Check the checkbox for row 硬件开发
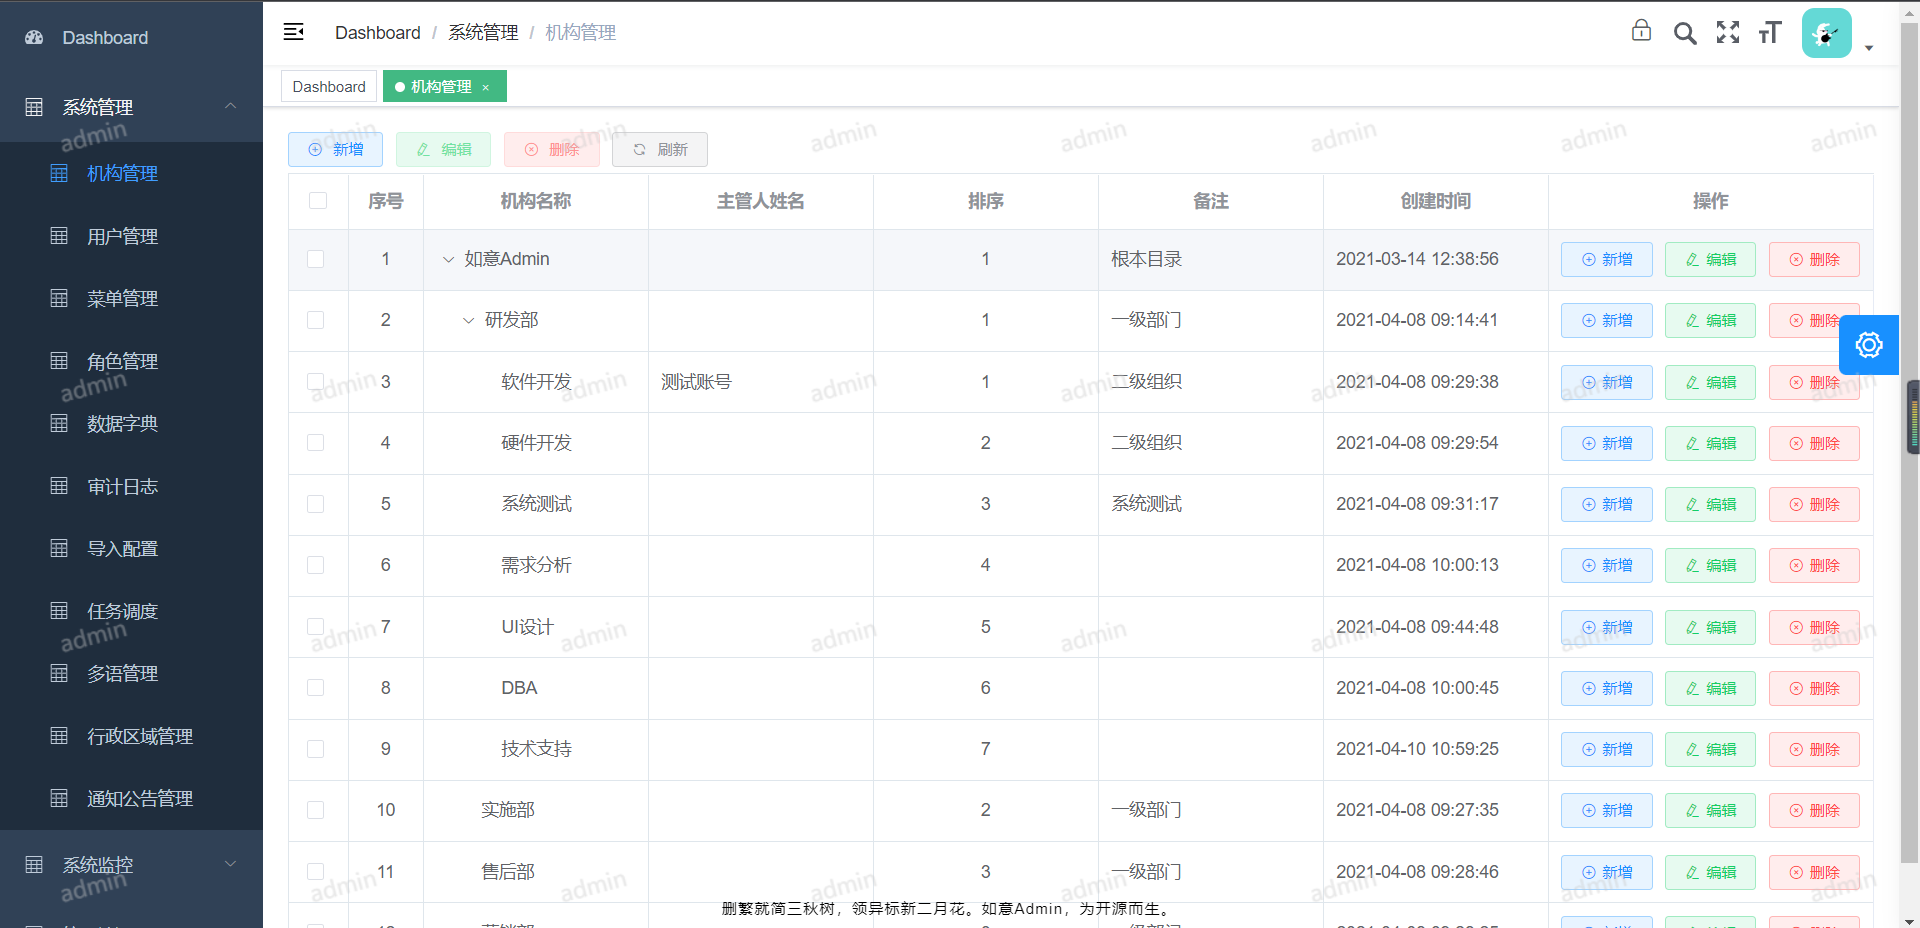Image resolution: width=1920 pixels, height=928 pixels. click(x=316, y=443)
